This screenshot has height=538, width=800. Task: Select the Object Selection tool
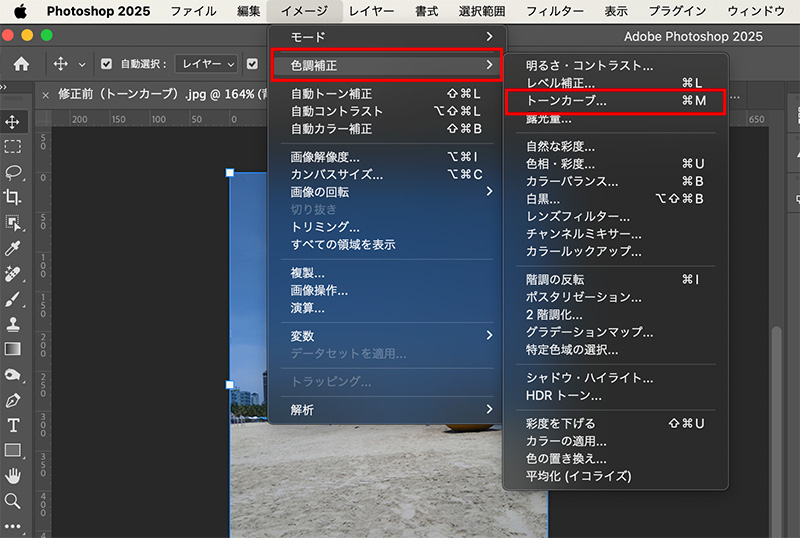click(12, 223)
